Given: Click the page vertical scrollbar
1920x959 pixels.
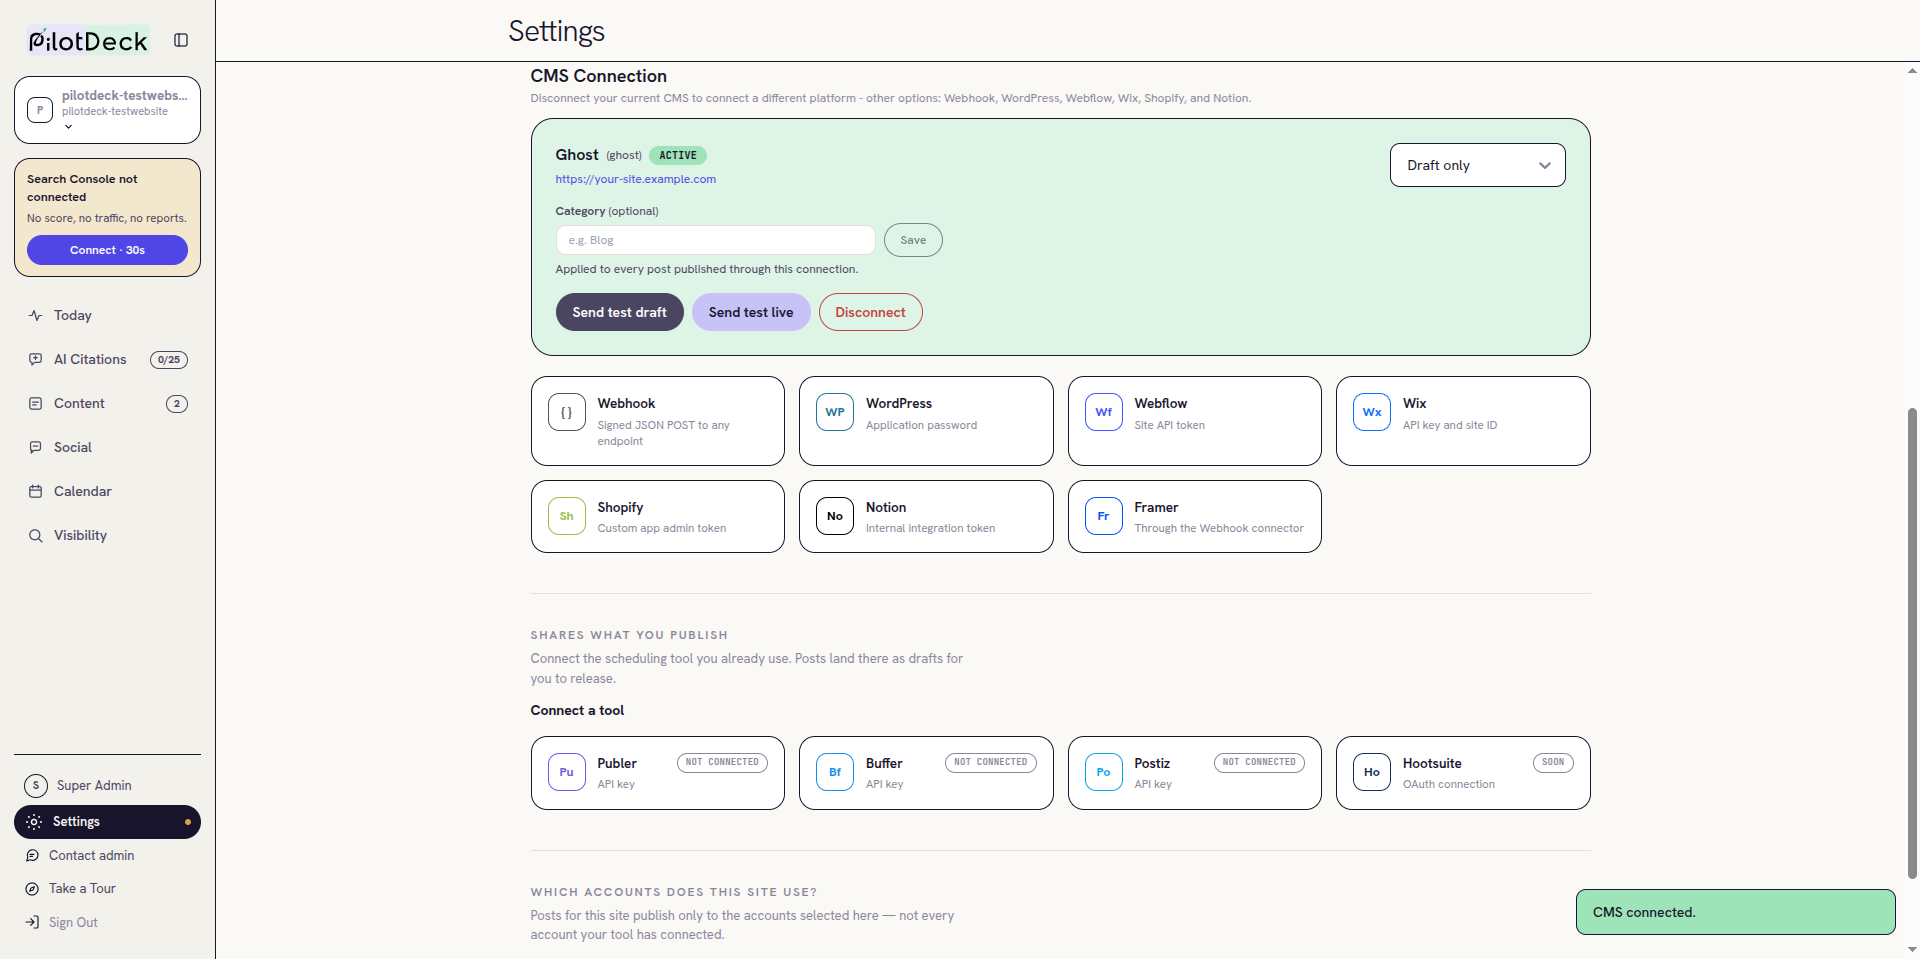Looking at the screenshot, I should [1912, 642].
